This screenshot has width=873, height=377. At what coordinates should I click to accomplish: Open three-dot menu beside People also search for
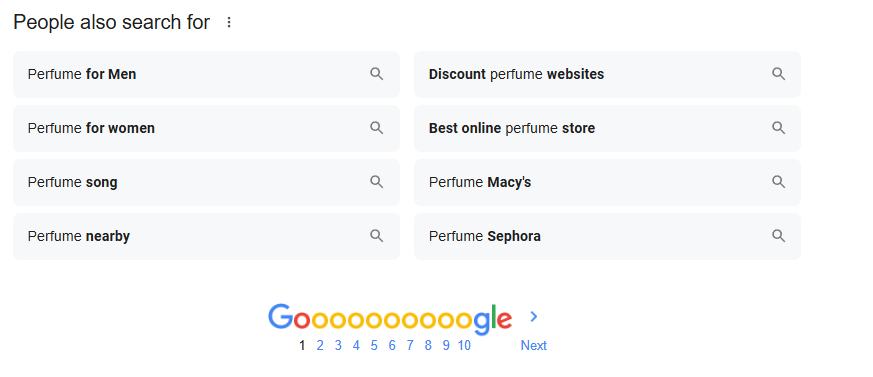[229, 22]
